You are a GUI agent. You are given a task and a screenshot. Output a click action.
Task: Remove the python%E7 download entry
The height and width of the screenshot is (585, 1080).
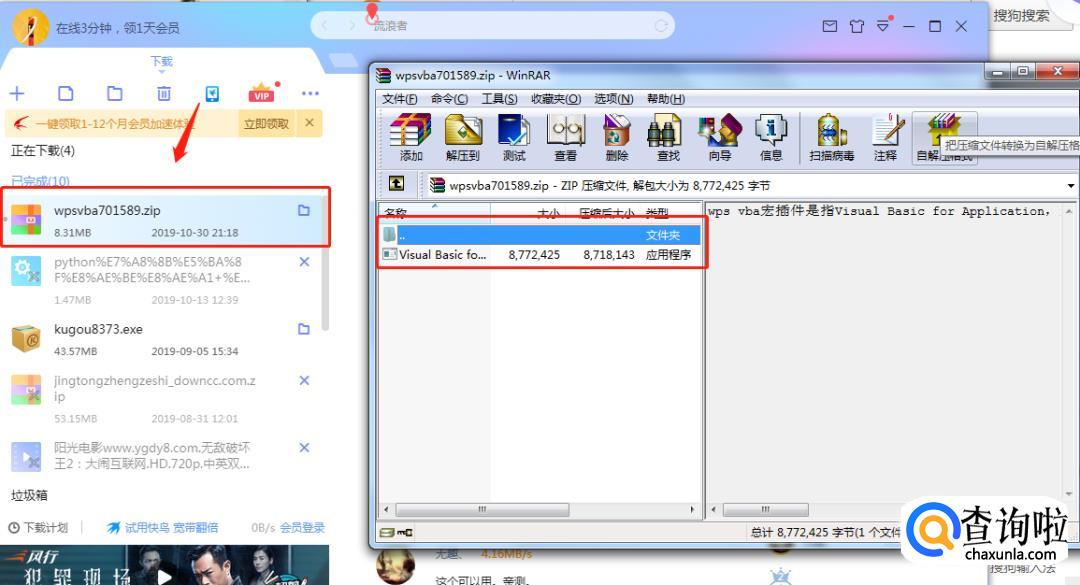click(304, 262)
